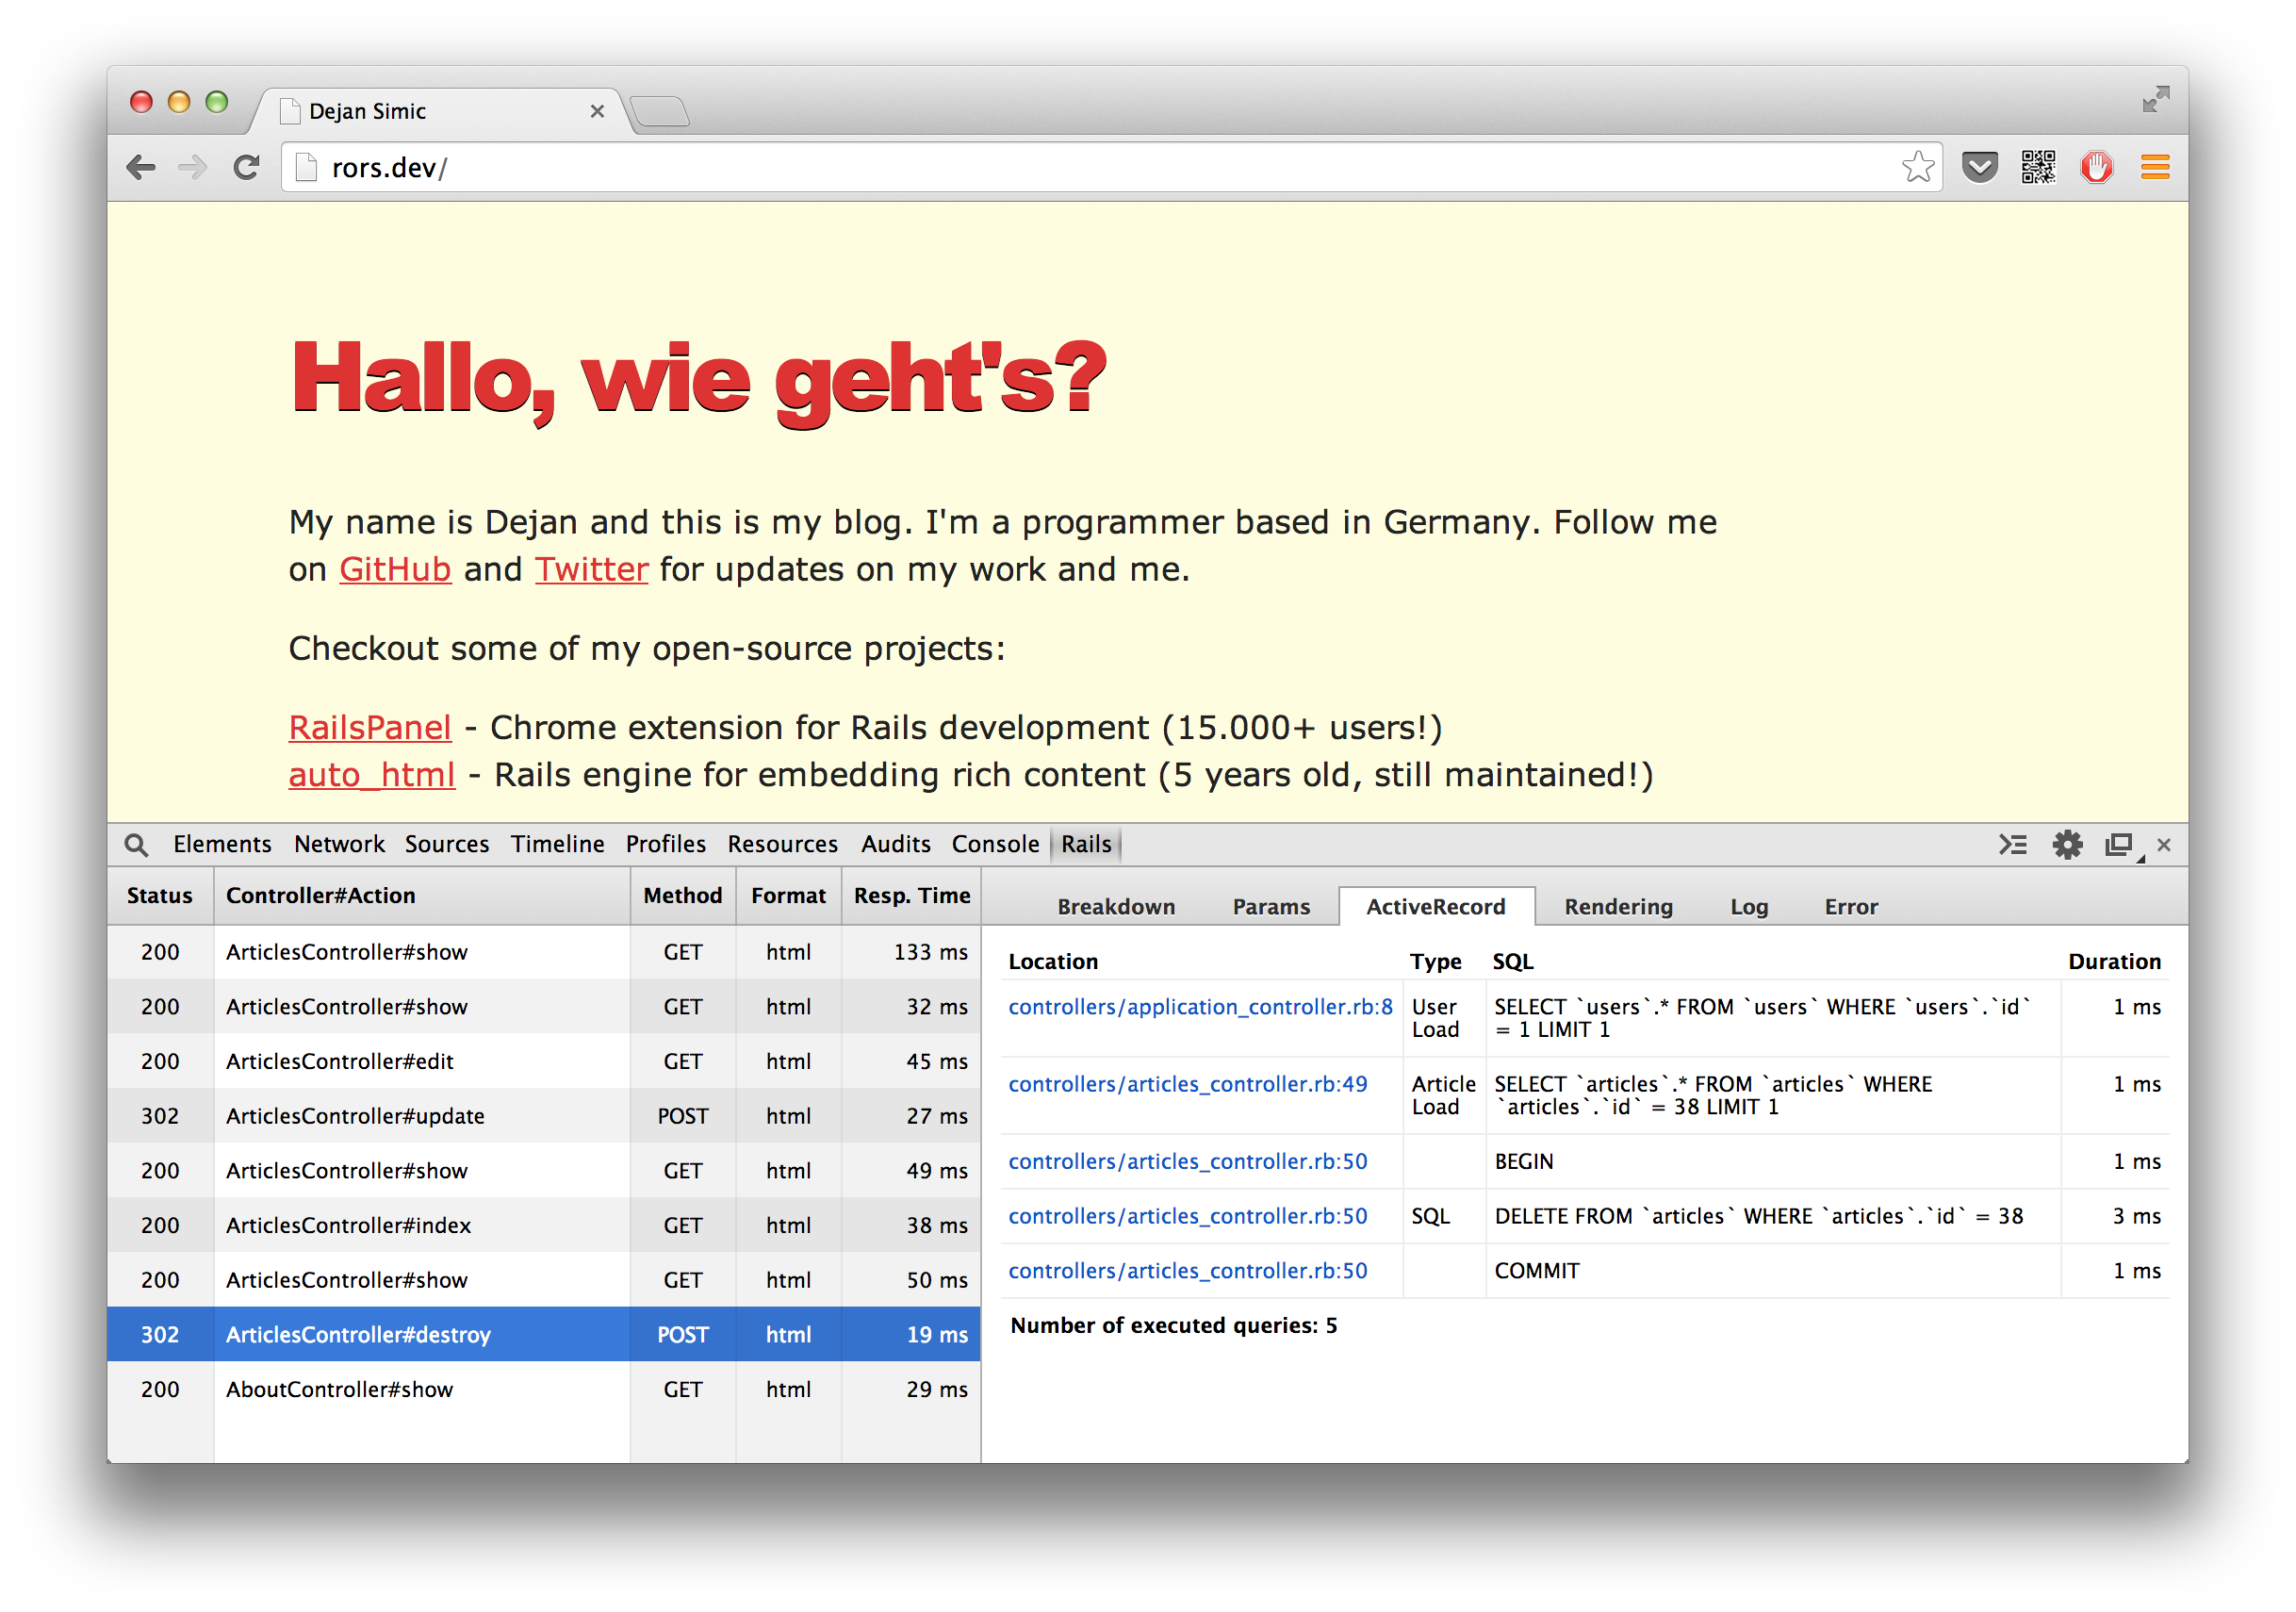Switch to the Rendering tab
The image size is (2296, 1612).
pyautogui.click(x=1617, y=907)
